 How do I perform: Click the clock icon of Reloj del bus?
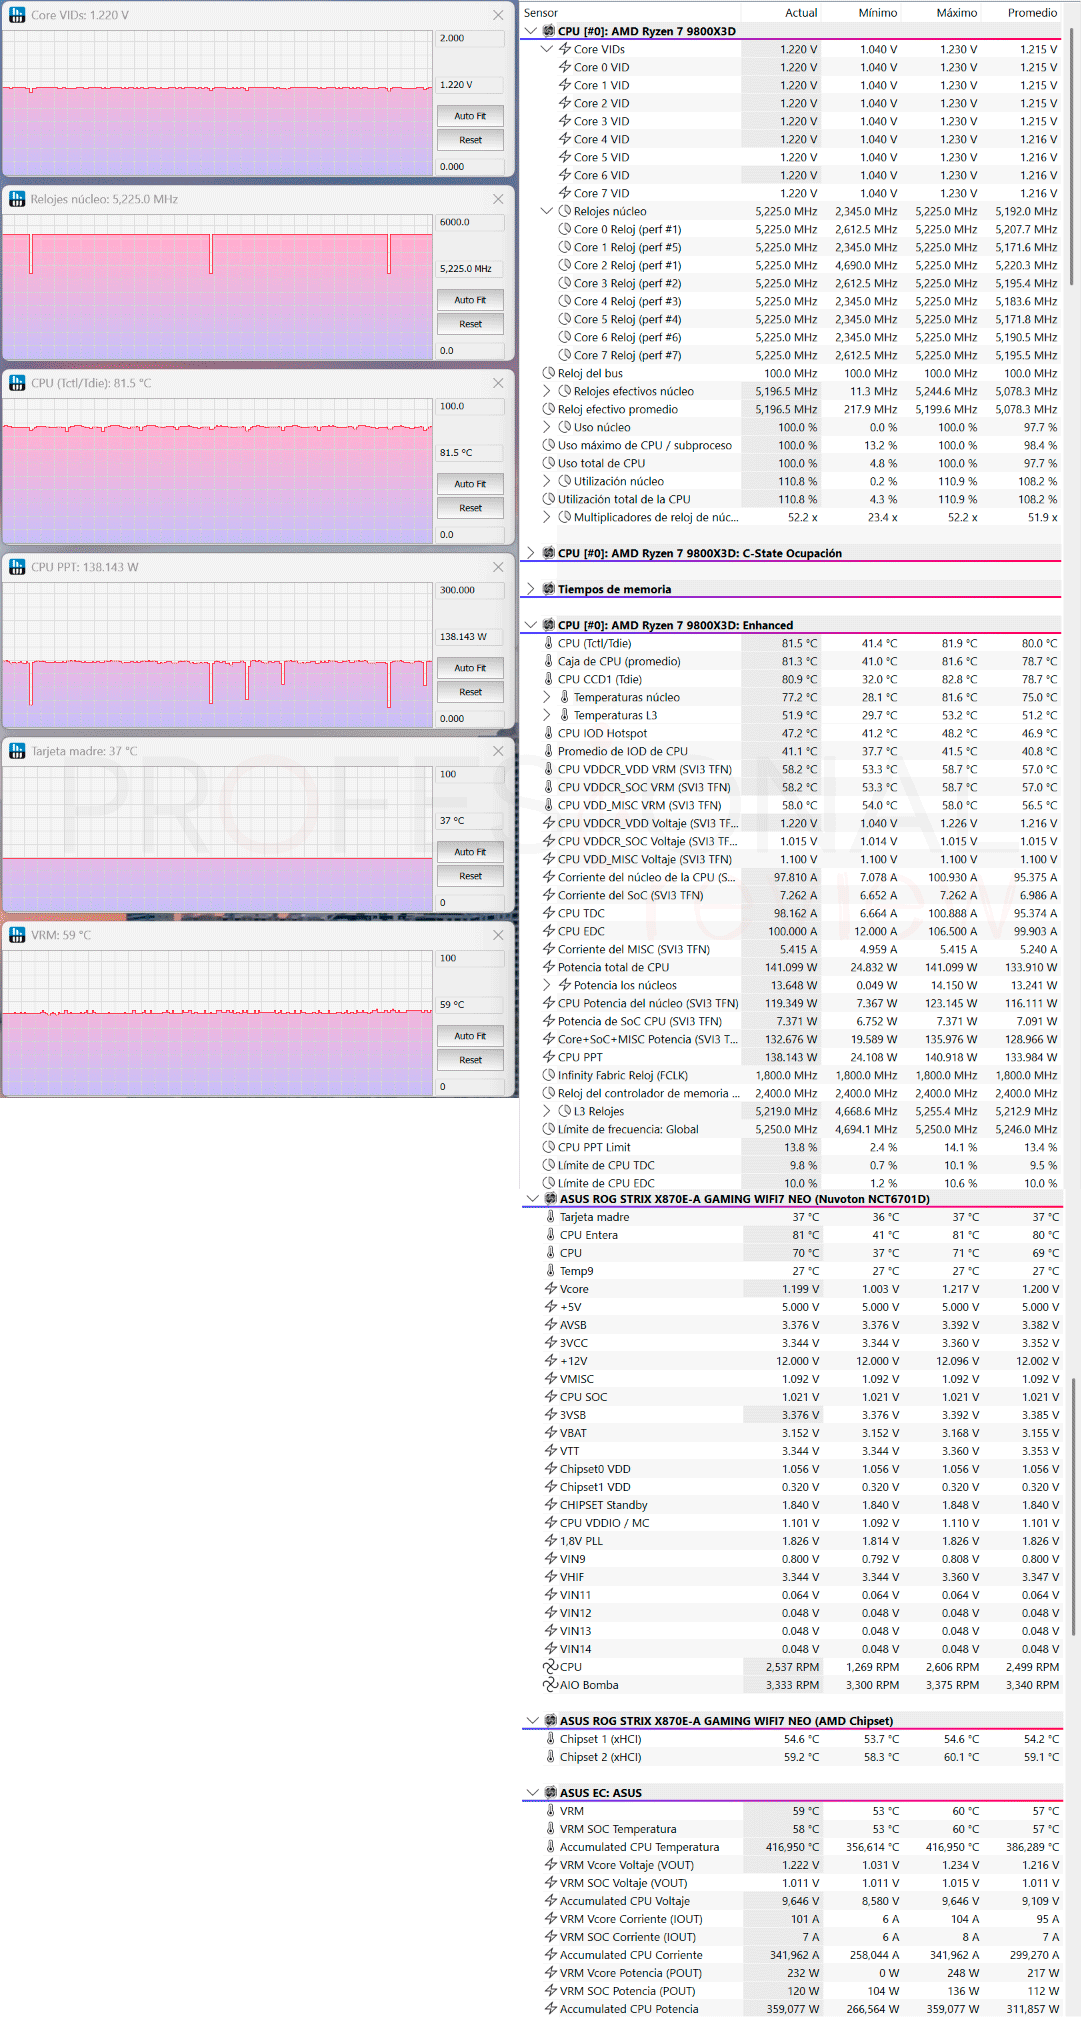[549, 373]
